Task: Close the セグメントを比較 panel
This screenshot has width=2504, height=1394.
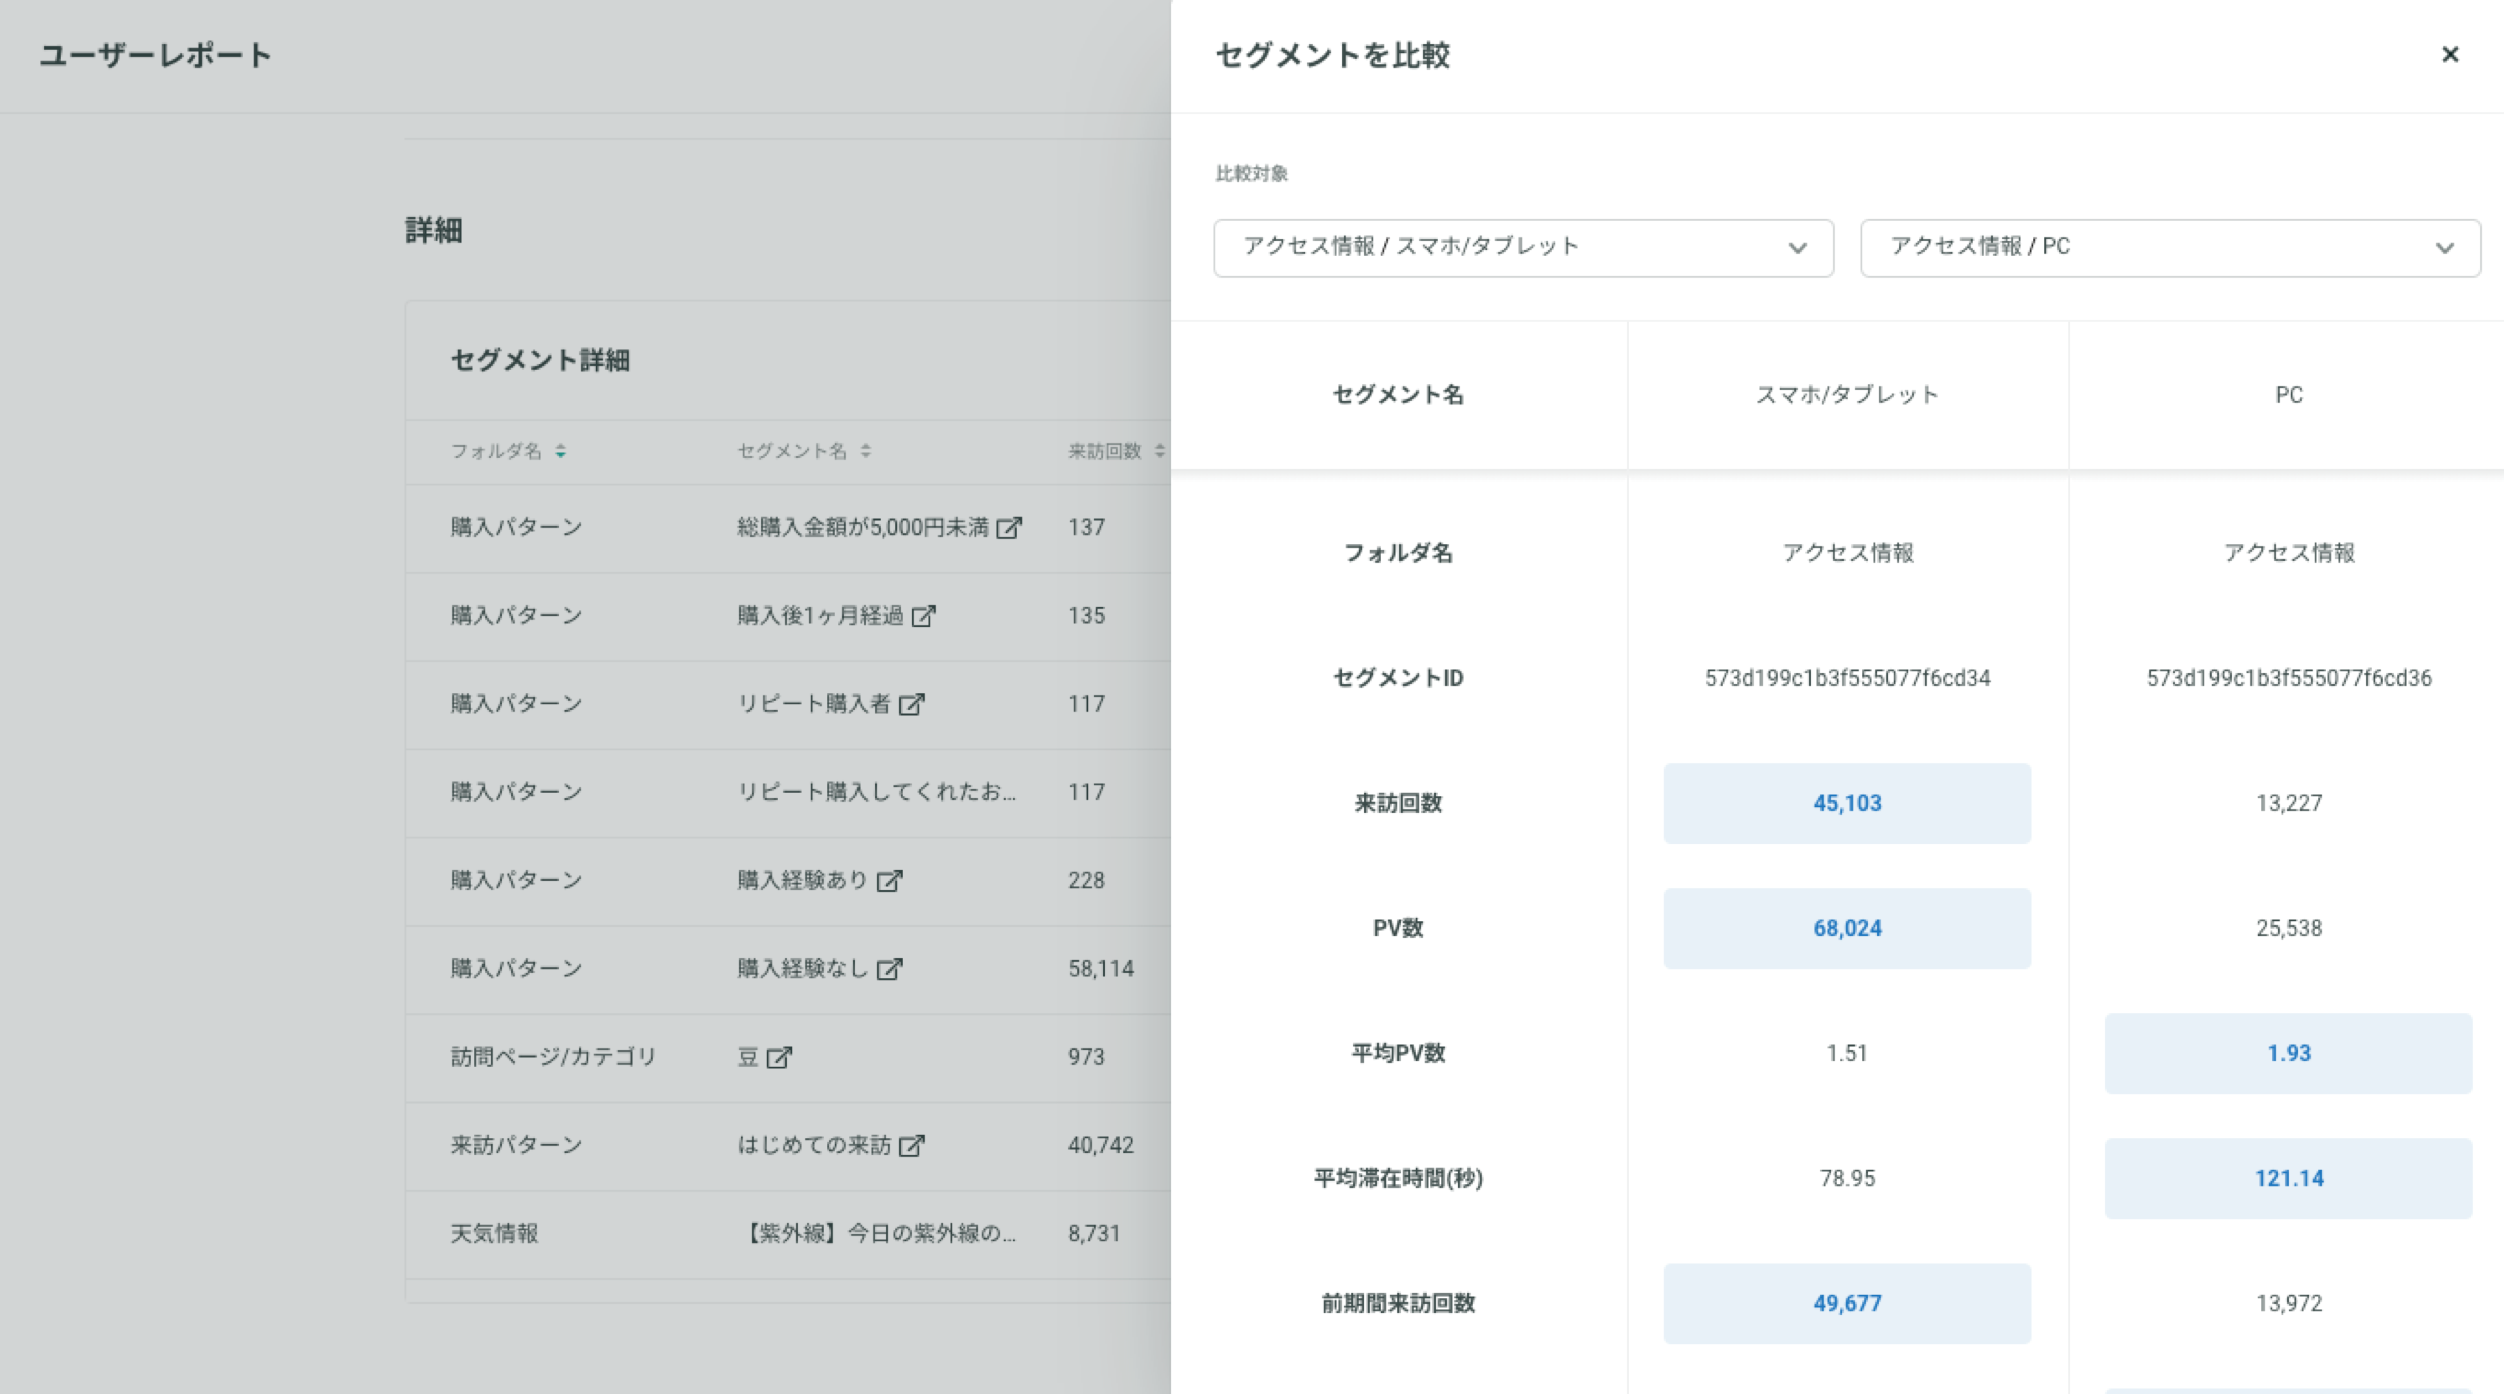Action: (2450, 54)
